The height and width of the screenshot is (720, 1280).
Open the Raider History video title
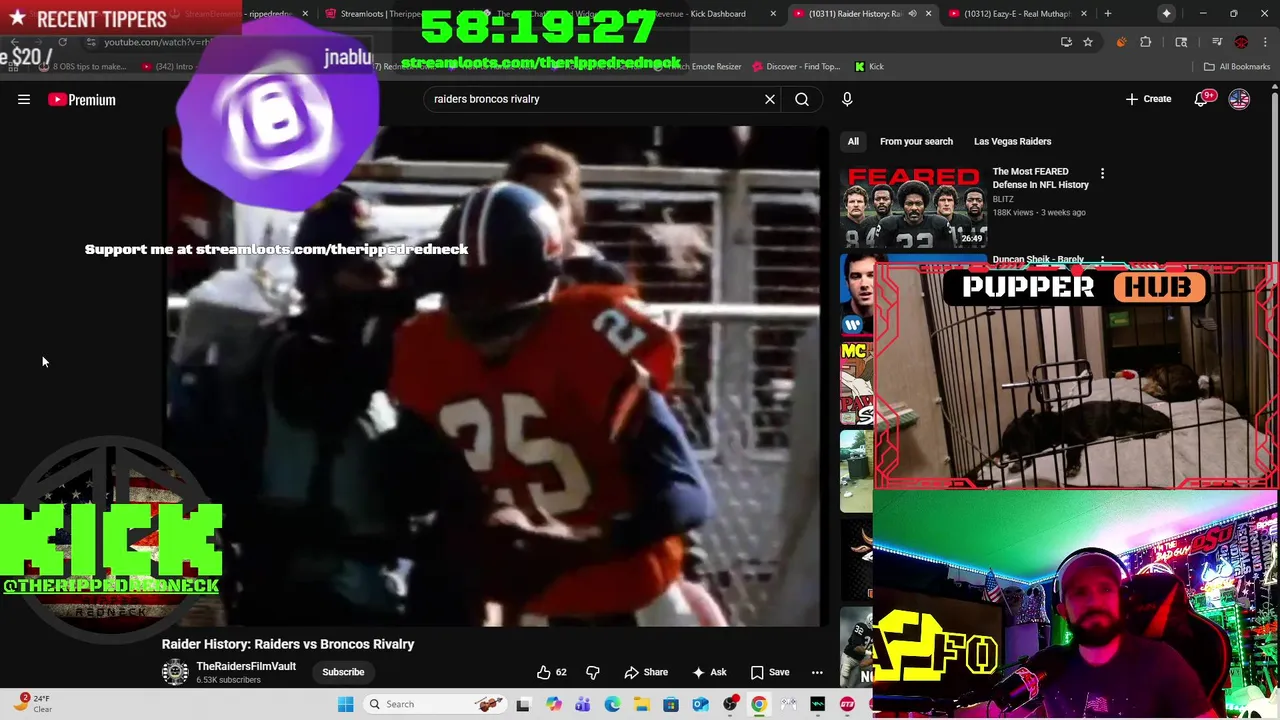288,644
